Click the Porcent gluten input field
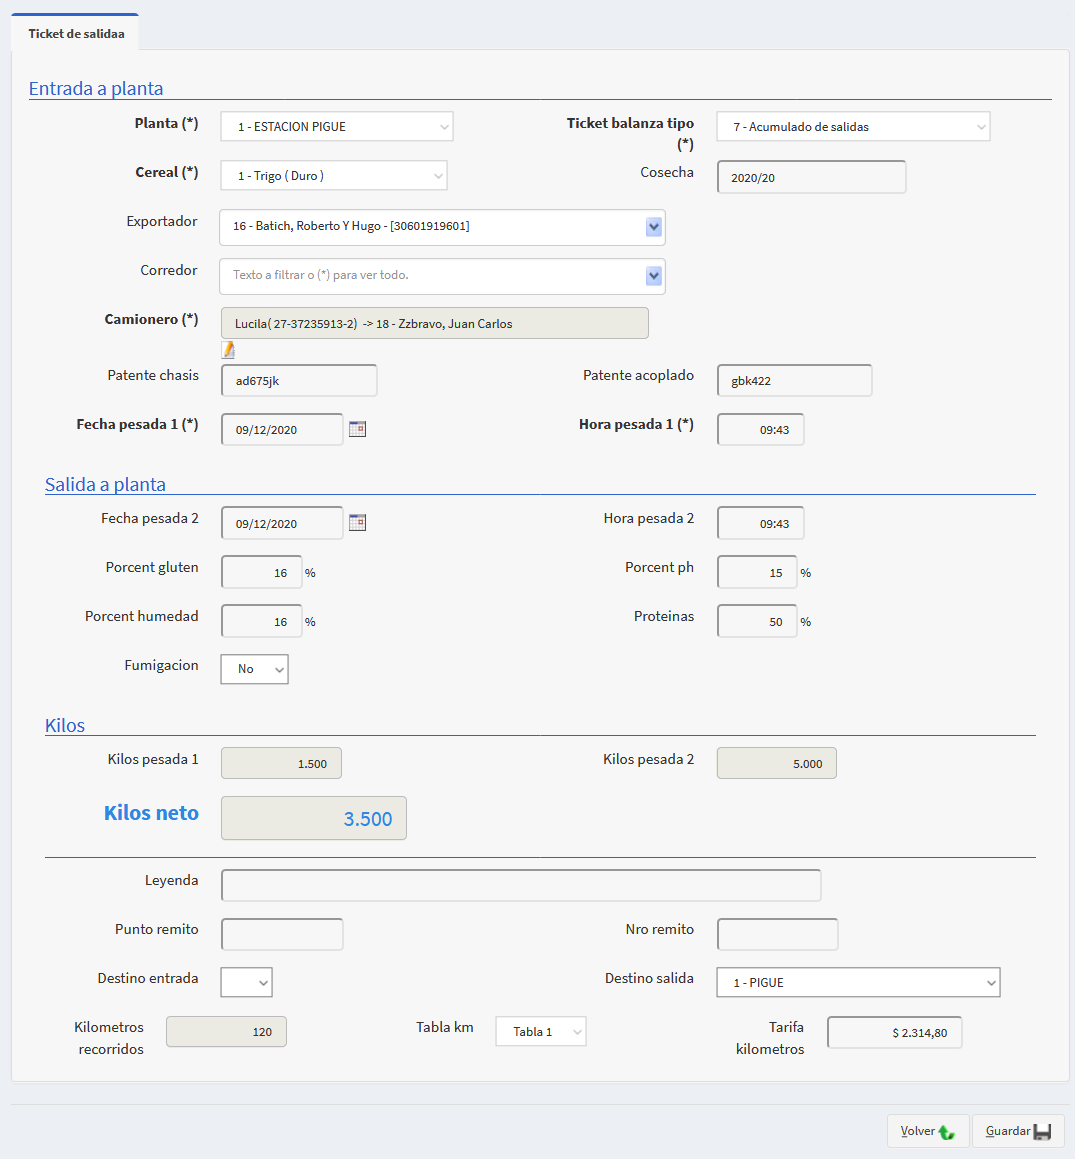Image resolution: width=1075 pixels, height=1159 pixels. (262, 573)
